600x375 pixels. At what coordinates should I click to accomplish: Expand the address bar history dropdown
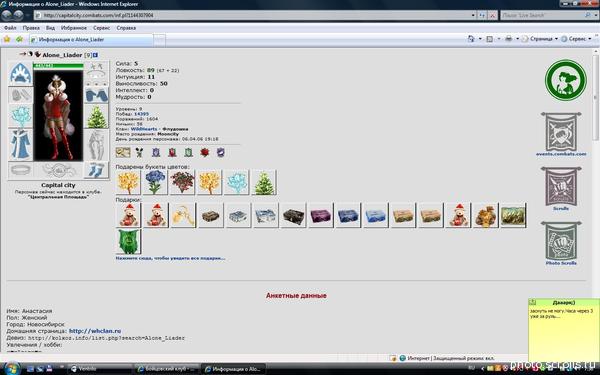pyautogui.click(x=473, y=15)
